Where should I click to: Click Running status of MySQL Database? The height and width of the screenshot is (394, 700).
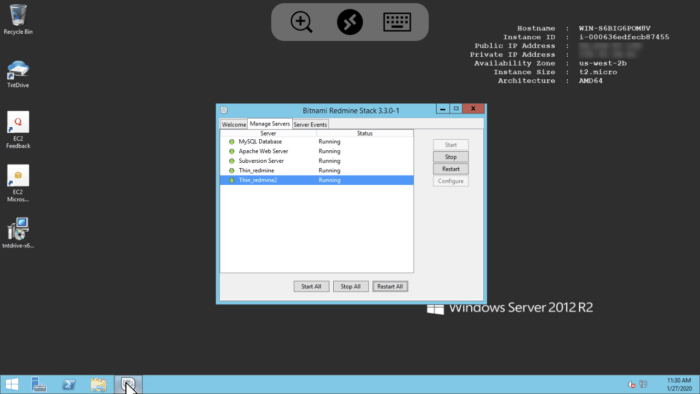[x=329, y=141]
